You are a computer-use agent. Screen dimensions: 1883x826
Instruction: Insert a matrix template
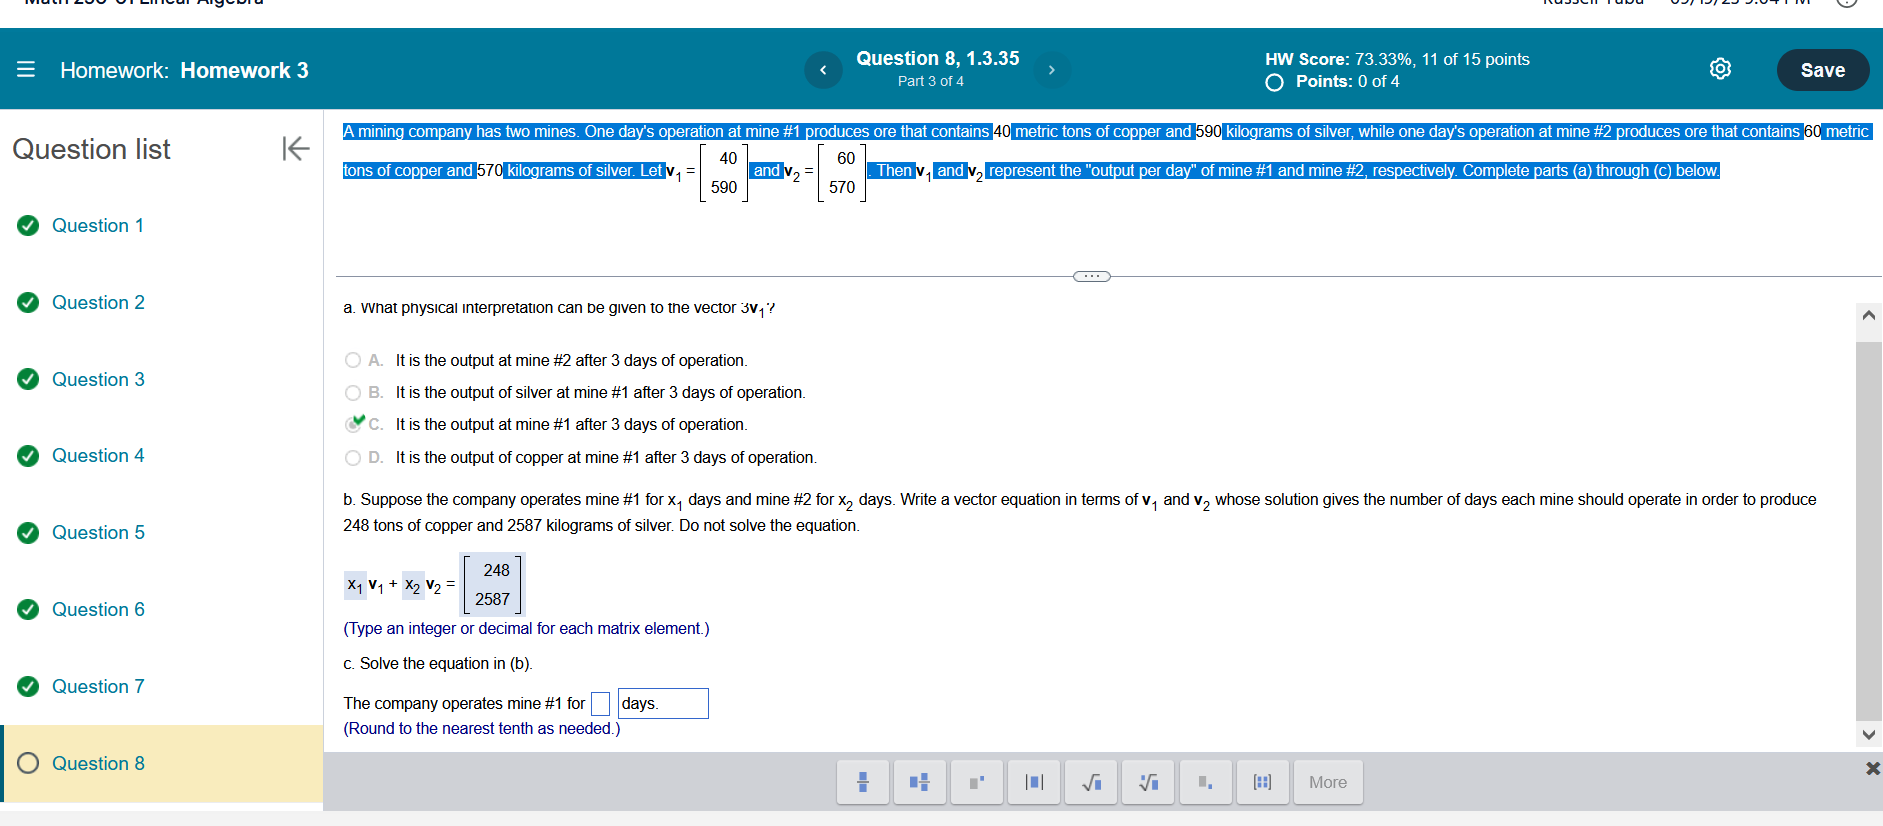point(1262,782)
